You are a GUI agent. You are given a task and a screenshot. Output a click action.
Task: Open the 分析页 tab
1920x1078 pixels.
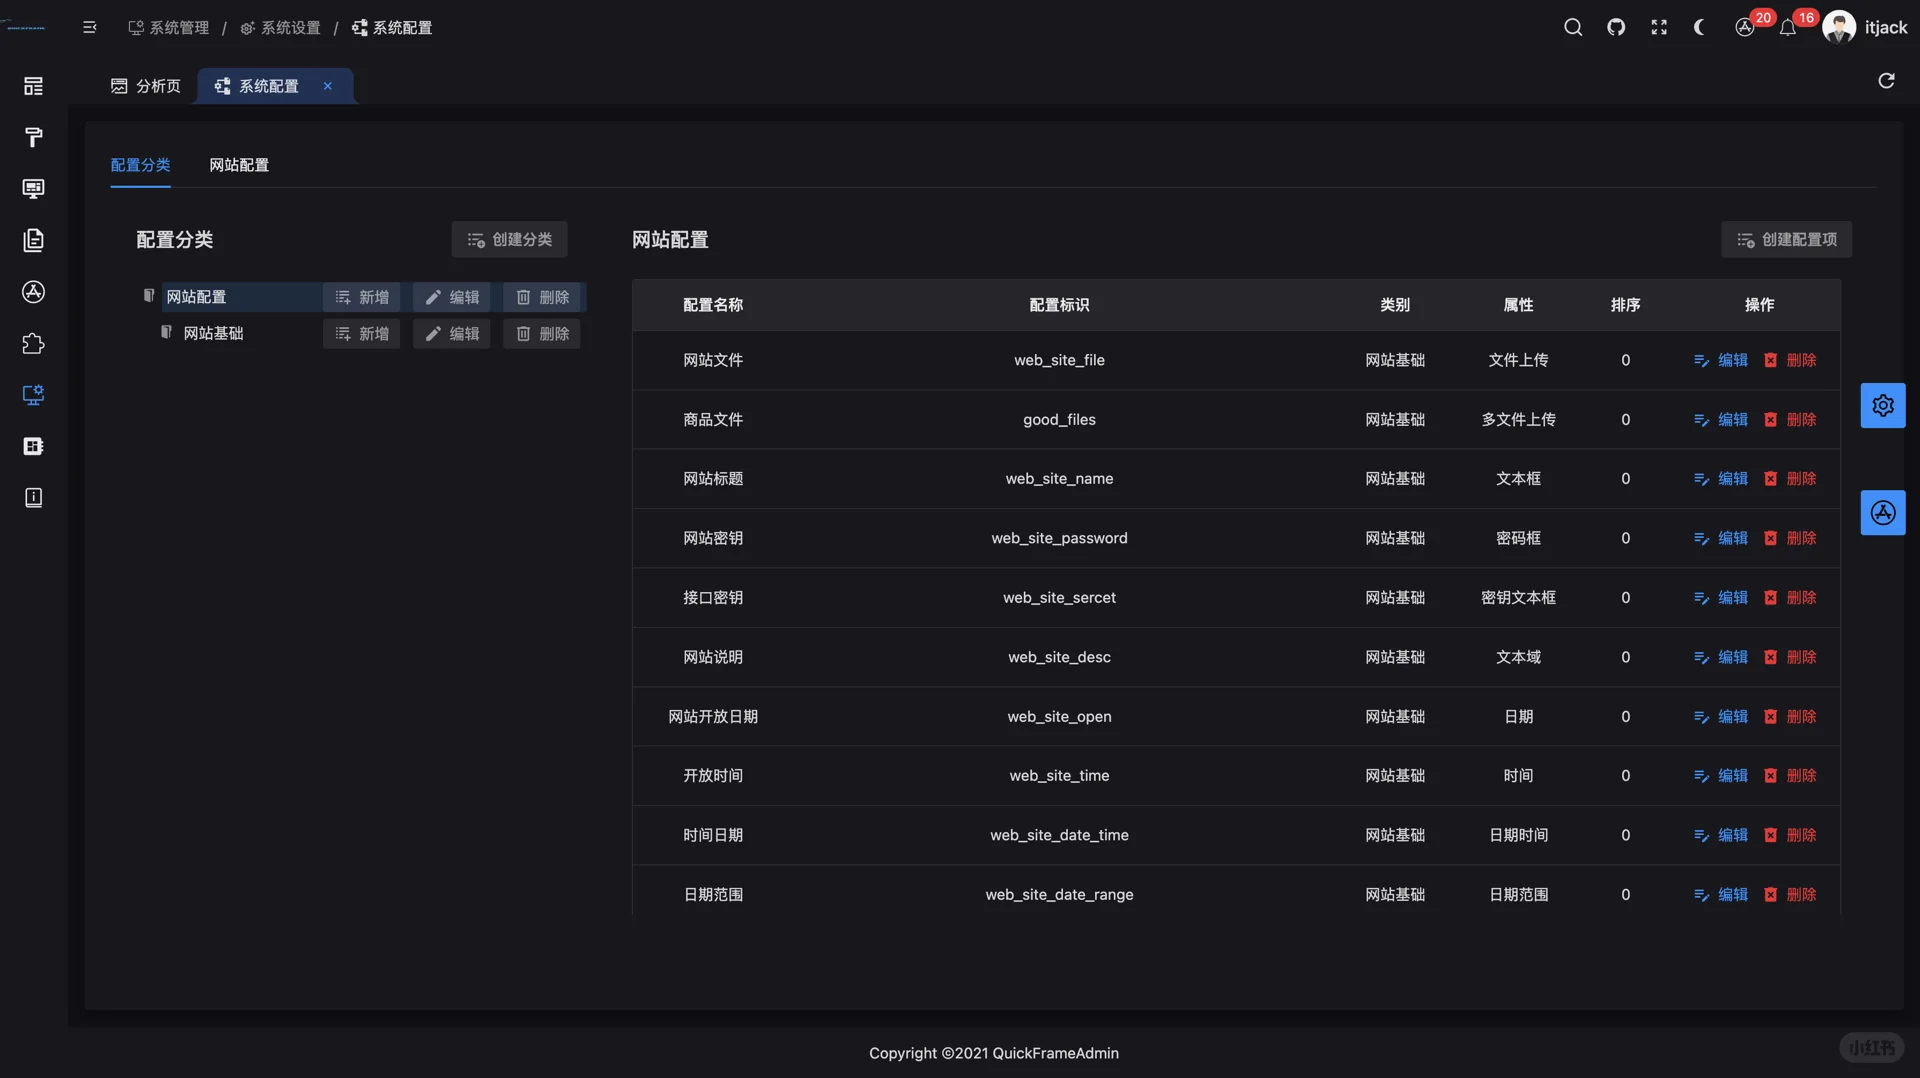click(146, 86)
